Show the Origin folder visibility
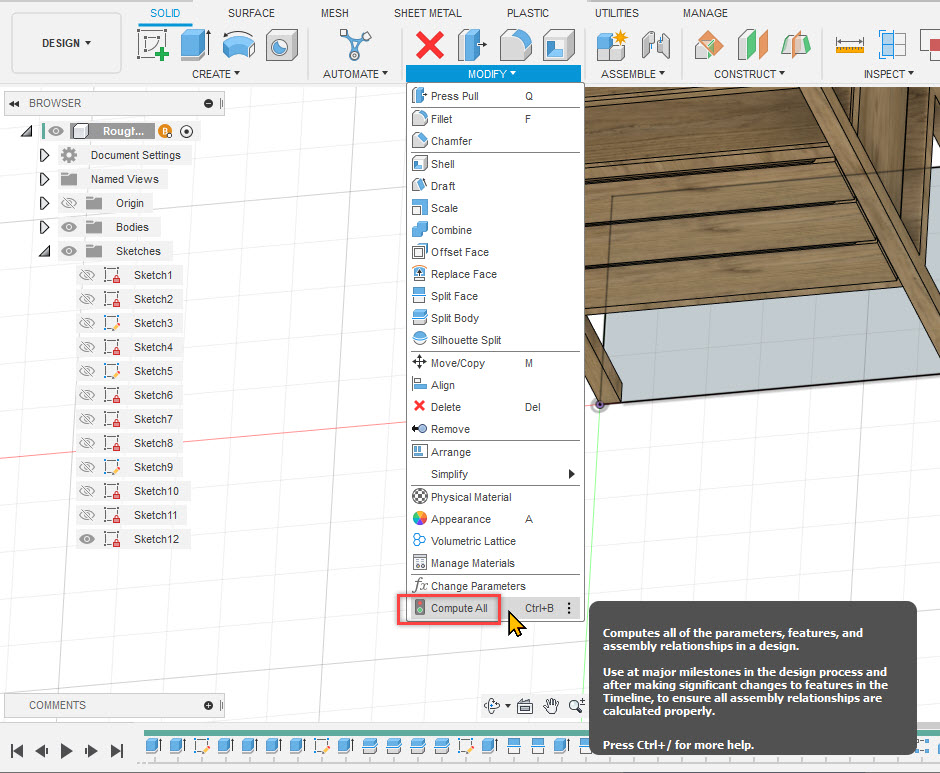 [x=67, y=202]
